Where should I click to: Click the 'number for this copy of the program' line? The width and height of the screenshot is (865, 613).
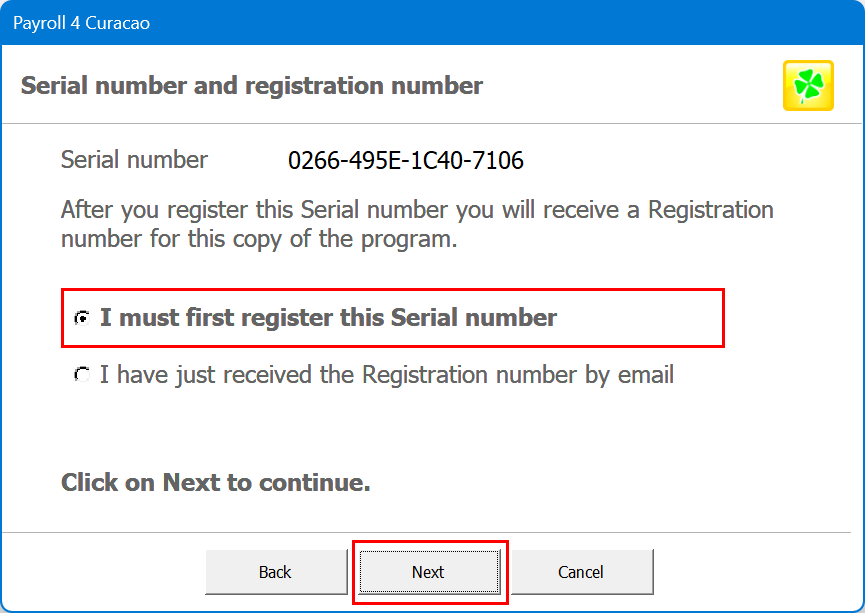pos(259,240)
